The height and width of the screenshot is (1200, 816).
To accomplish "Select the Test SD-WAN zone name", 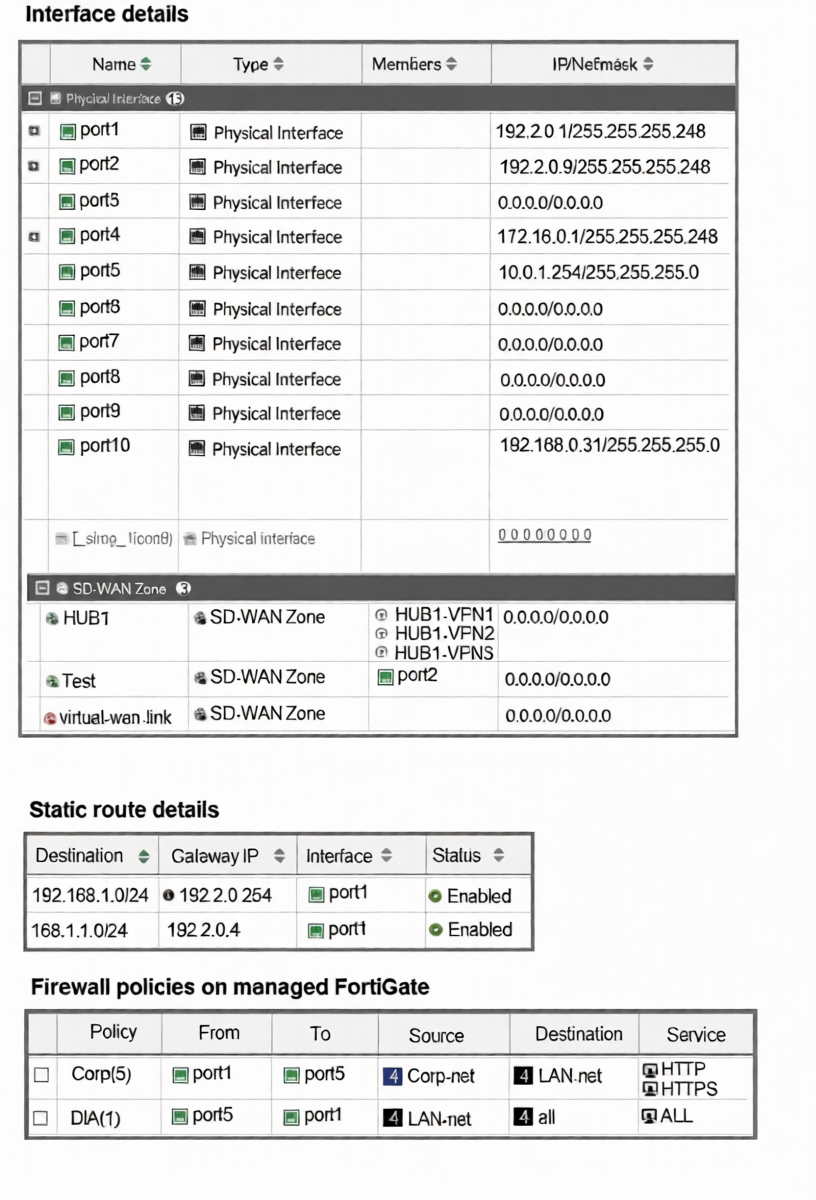I will coord(78,681).
